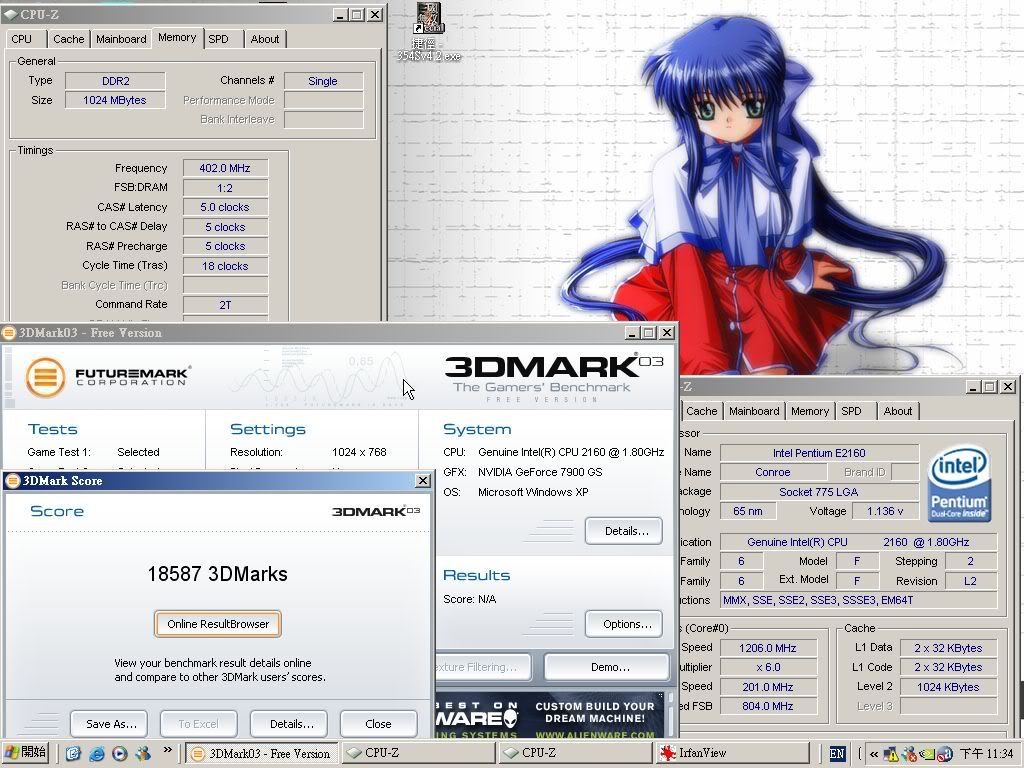Open the Cache tab in top CPU-Z window
Viewport: 1024px width, 768px height.
pyautogui.click(x=68, y=39)
